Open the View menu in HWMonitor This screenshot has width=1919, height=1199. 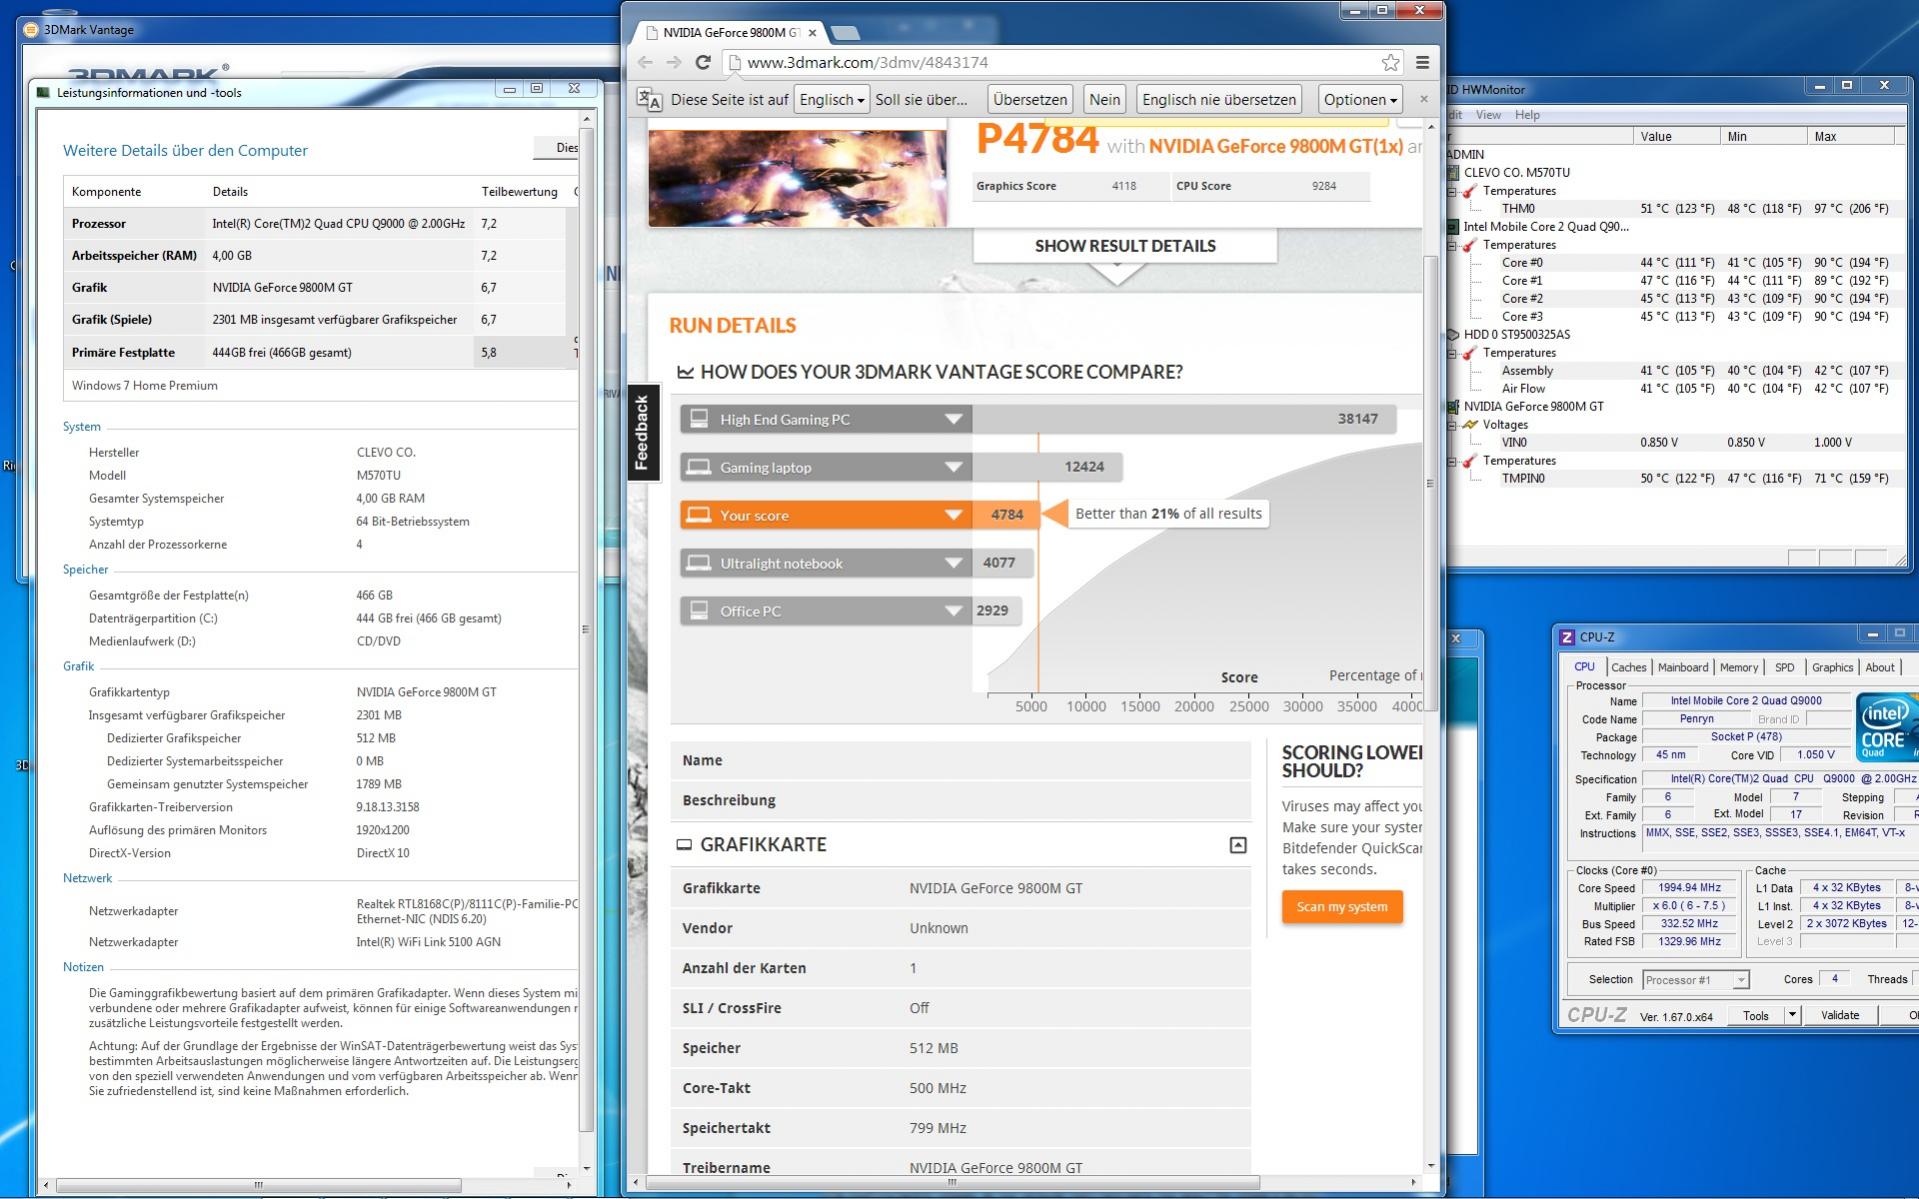[x=1488, y=115]
